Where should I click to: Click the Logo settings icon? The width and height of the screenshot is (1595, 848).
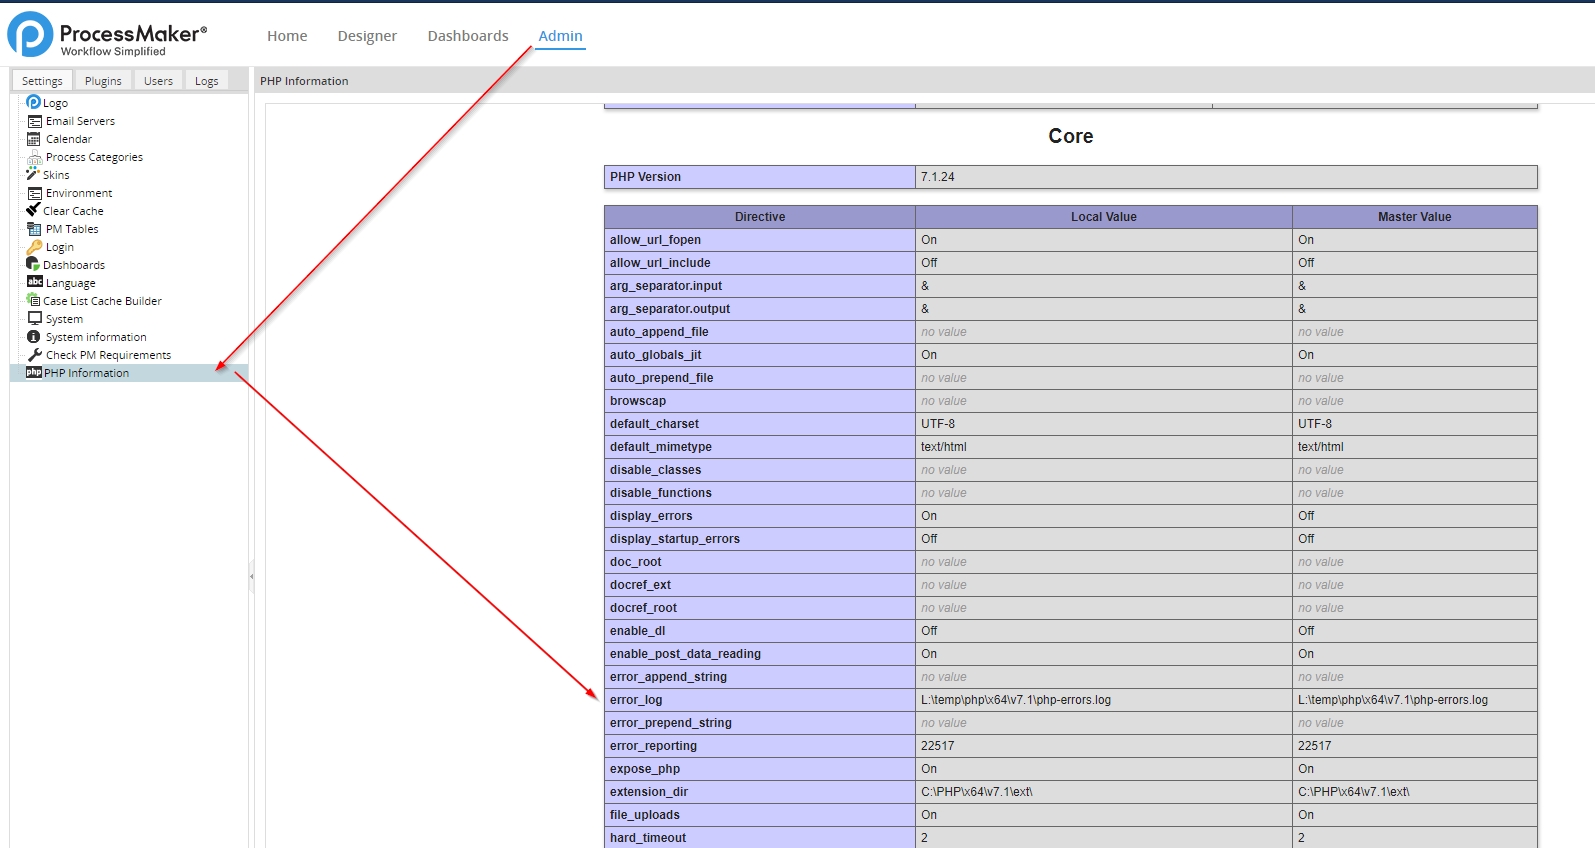tap(33, 102)
